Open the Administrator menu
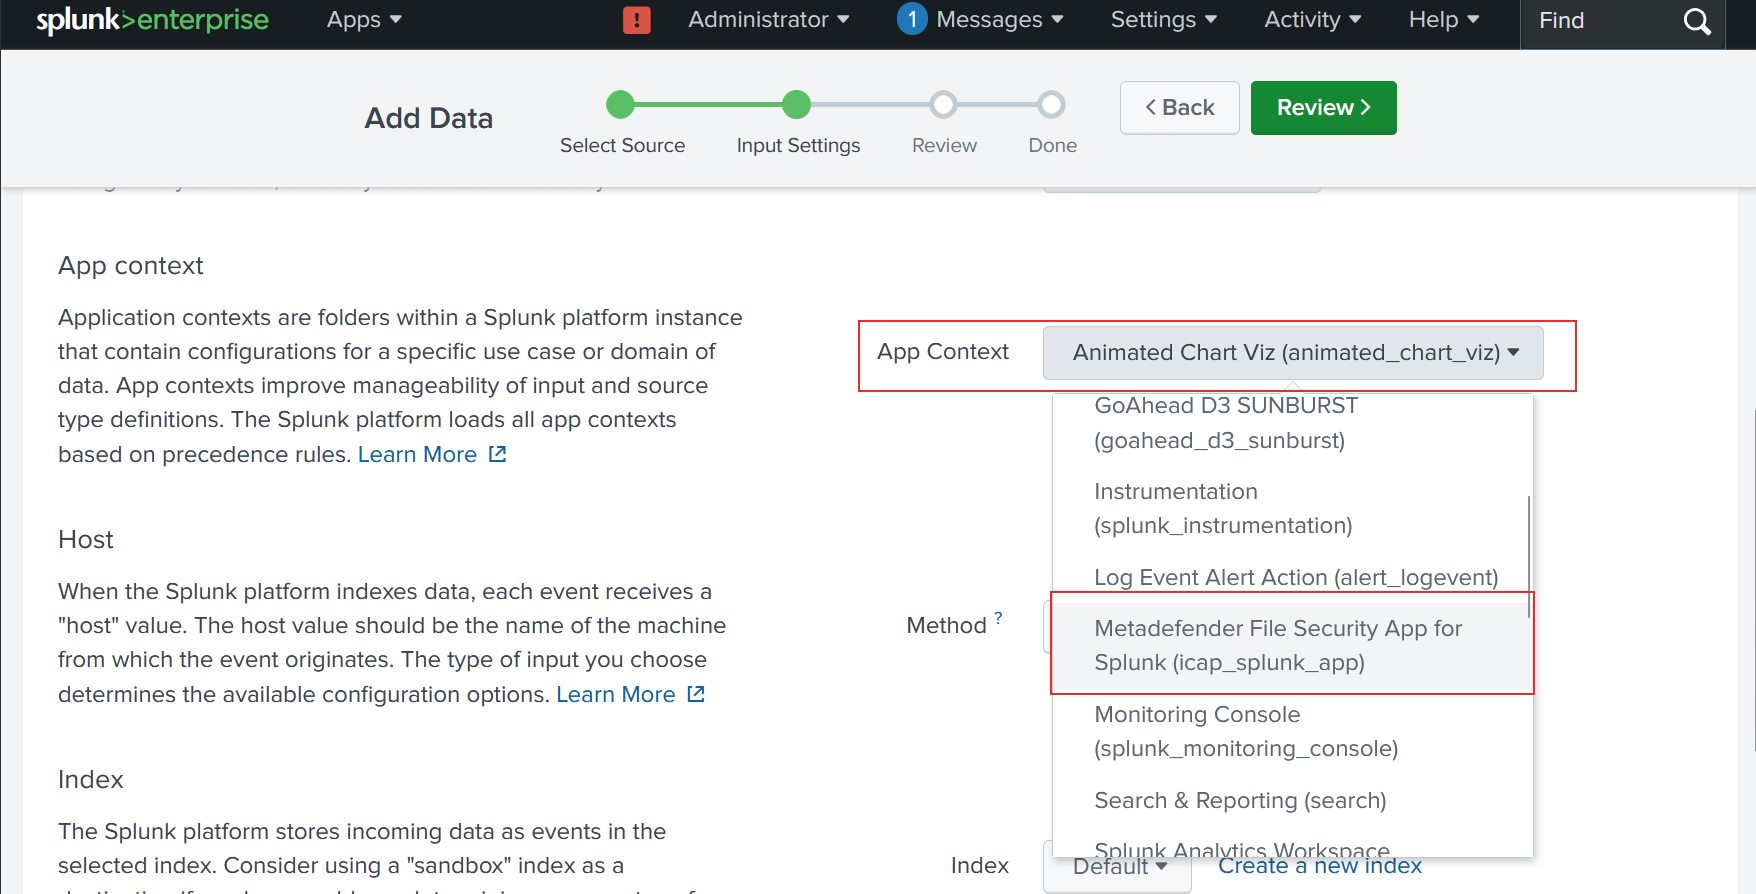 point(768,20)
